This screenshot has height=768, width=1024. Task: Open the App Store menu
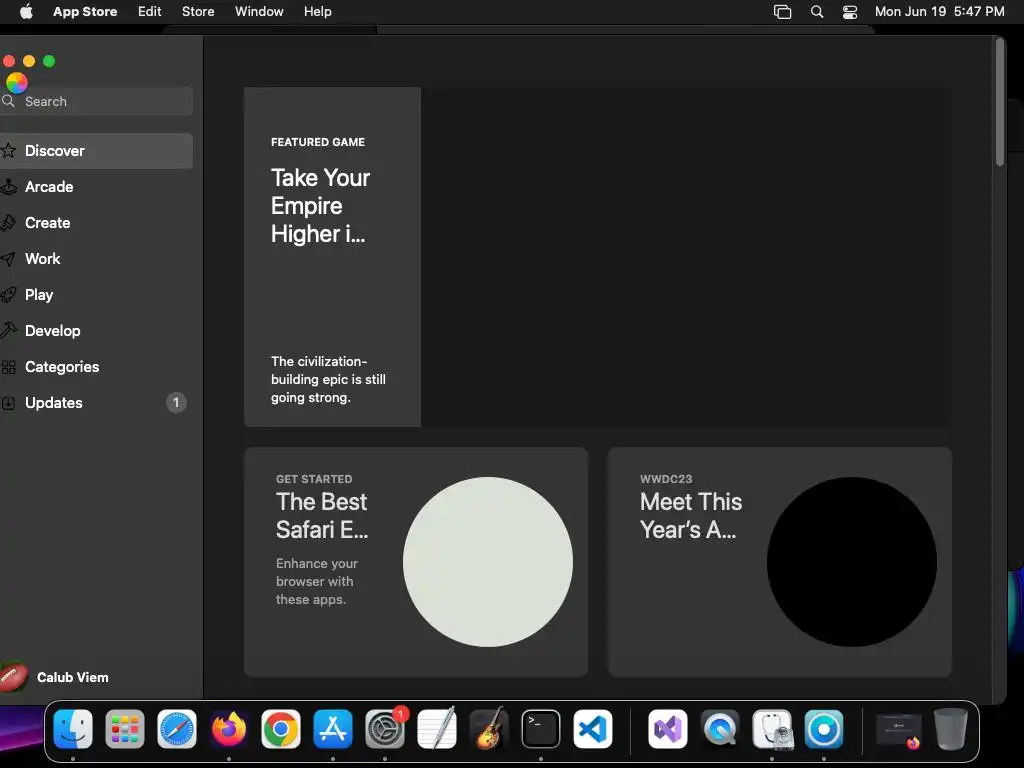tap(85, 12)
